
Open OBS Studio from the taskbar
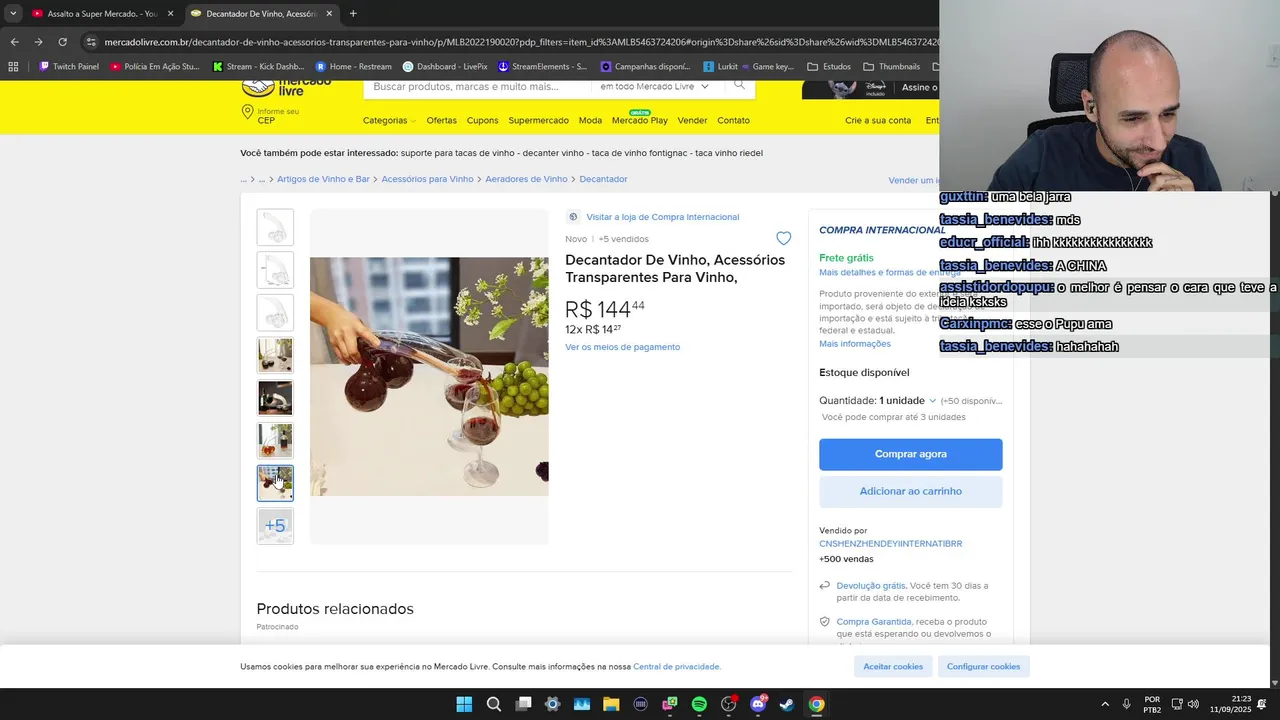pyautogui.click(x=728, y=704)
